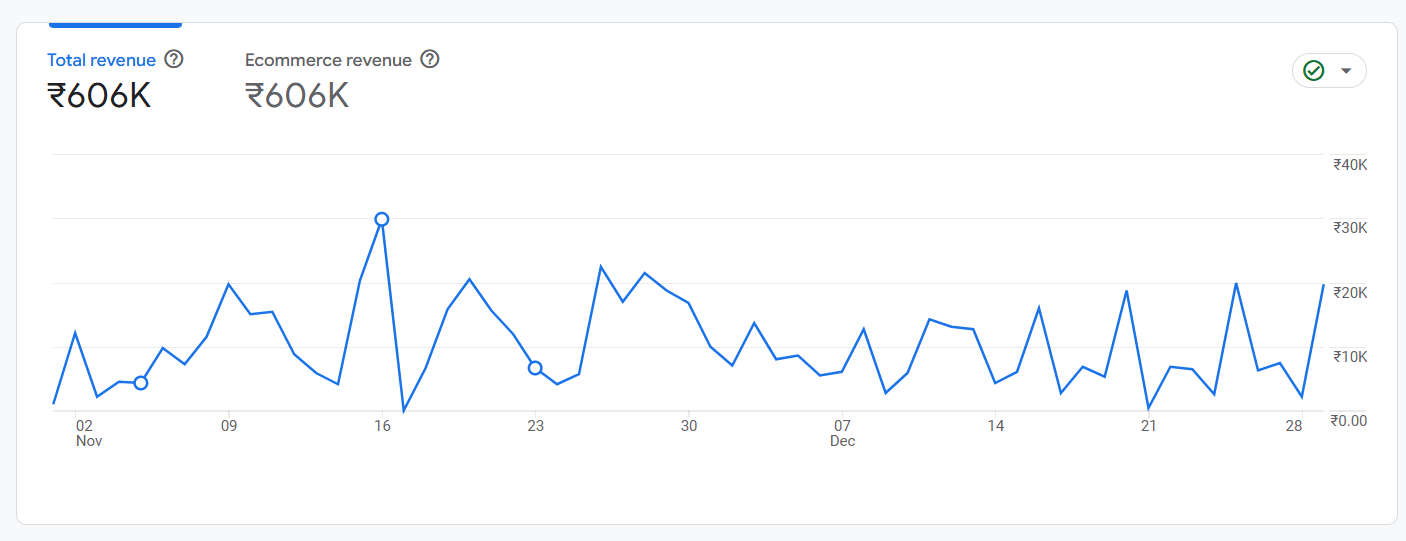Click the grey ₹606K Ecommerce revenue value

(x=297, y=95)
